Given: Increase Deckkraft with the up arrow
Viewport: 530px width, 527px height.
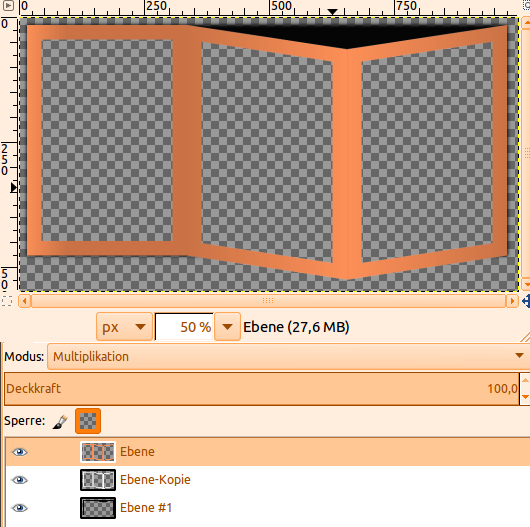Looking at the screenshot, I should point(525,380).
